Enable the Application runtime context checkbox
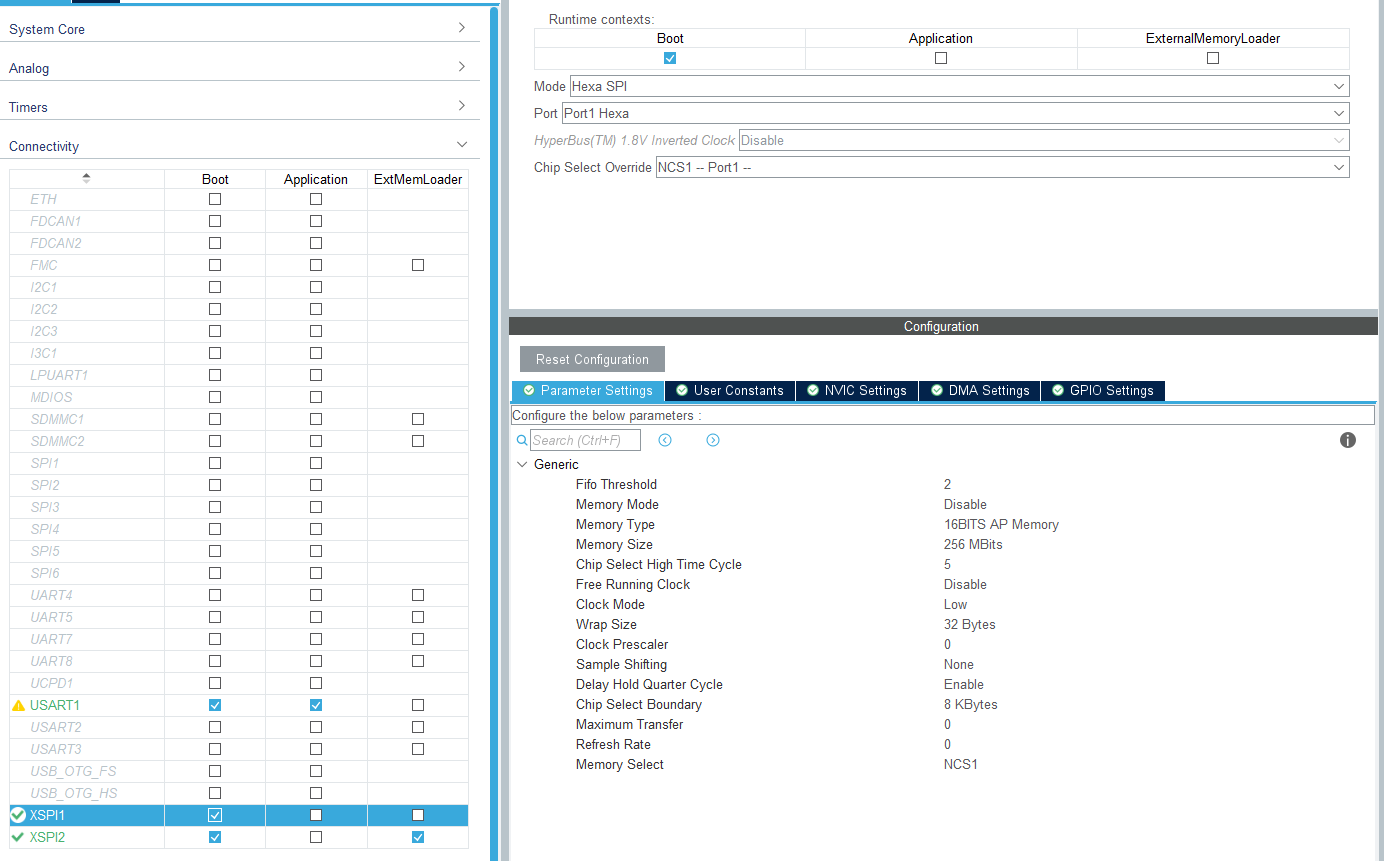 click(941, 58)
